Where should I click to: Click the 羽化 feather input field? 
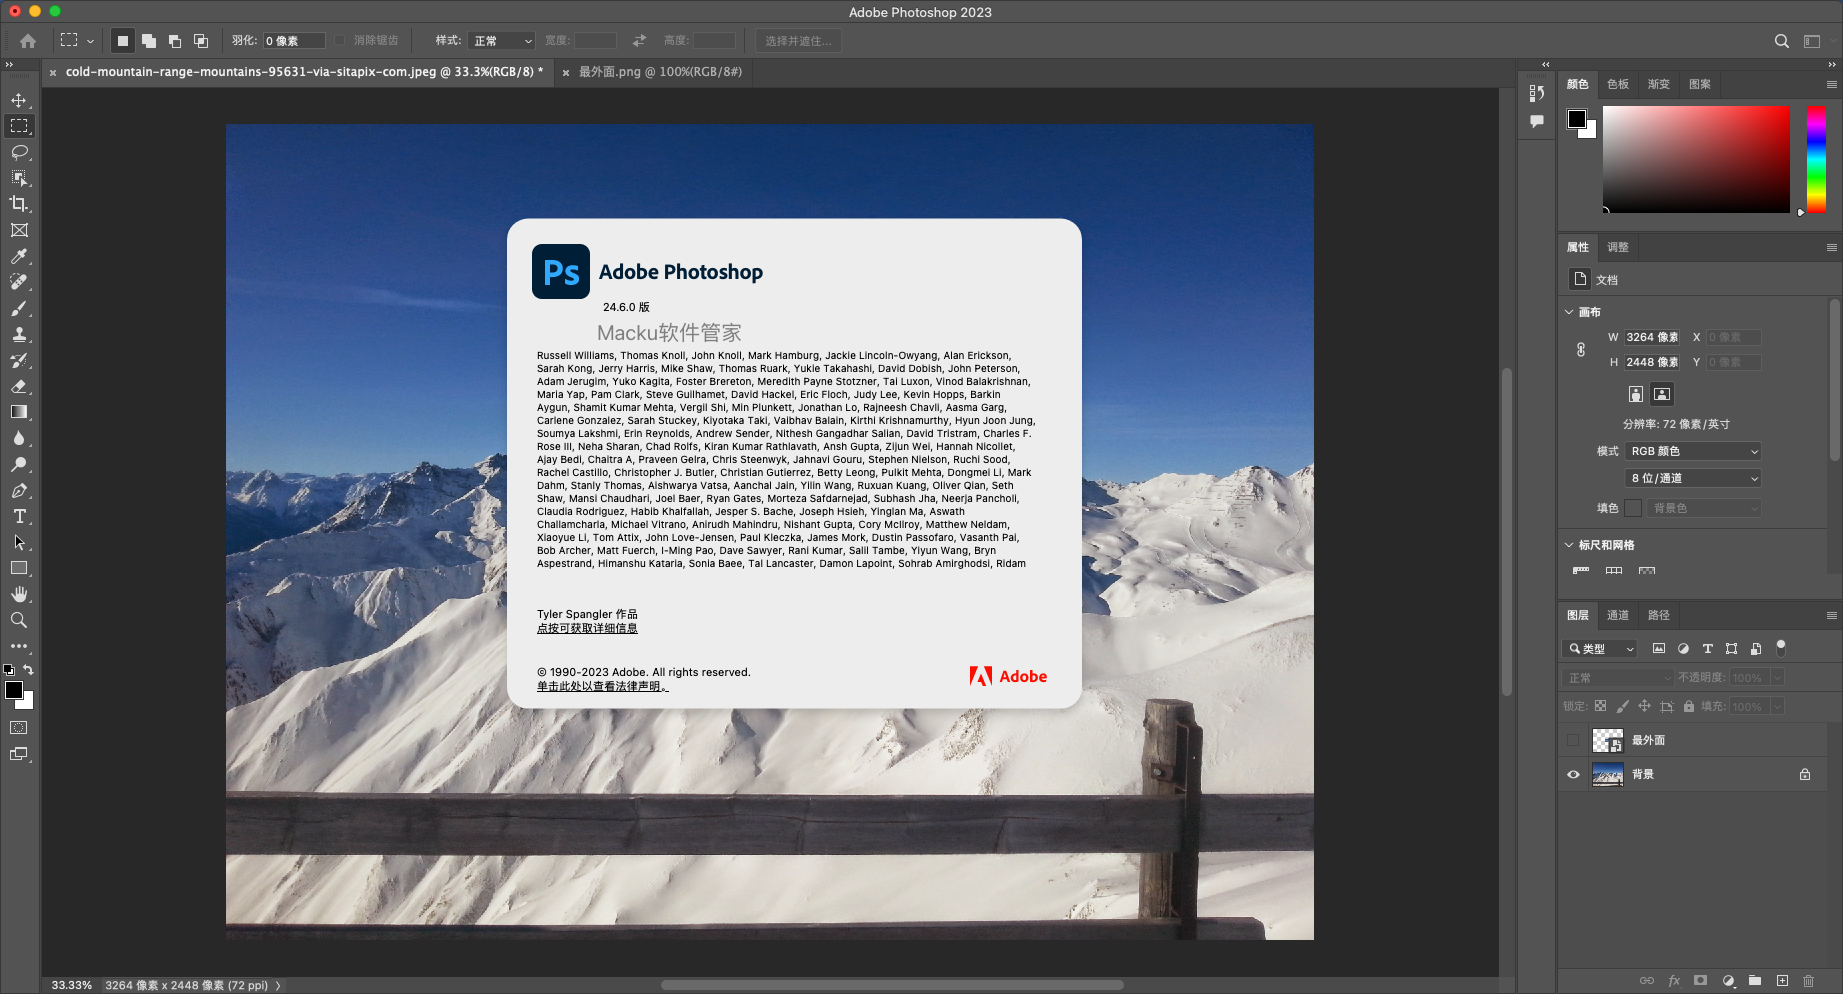294,41
